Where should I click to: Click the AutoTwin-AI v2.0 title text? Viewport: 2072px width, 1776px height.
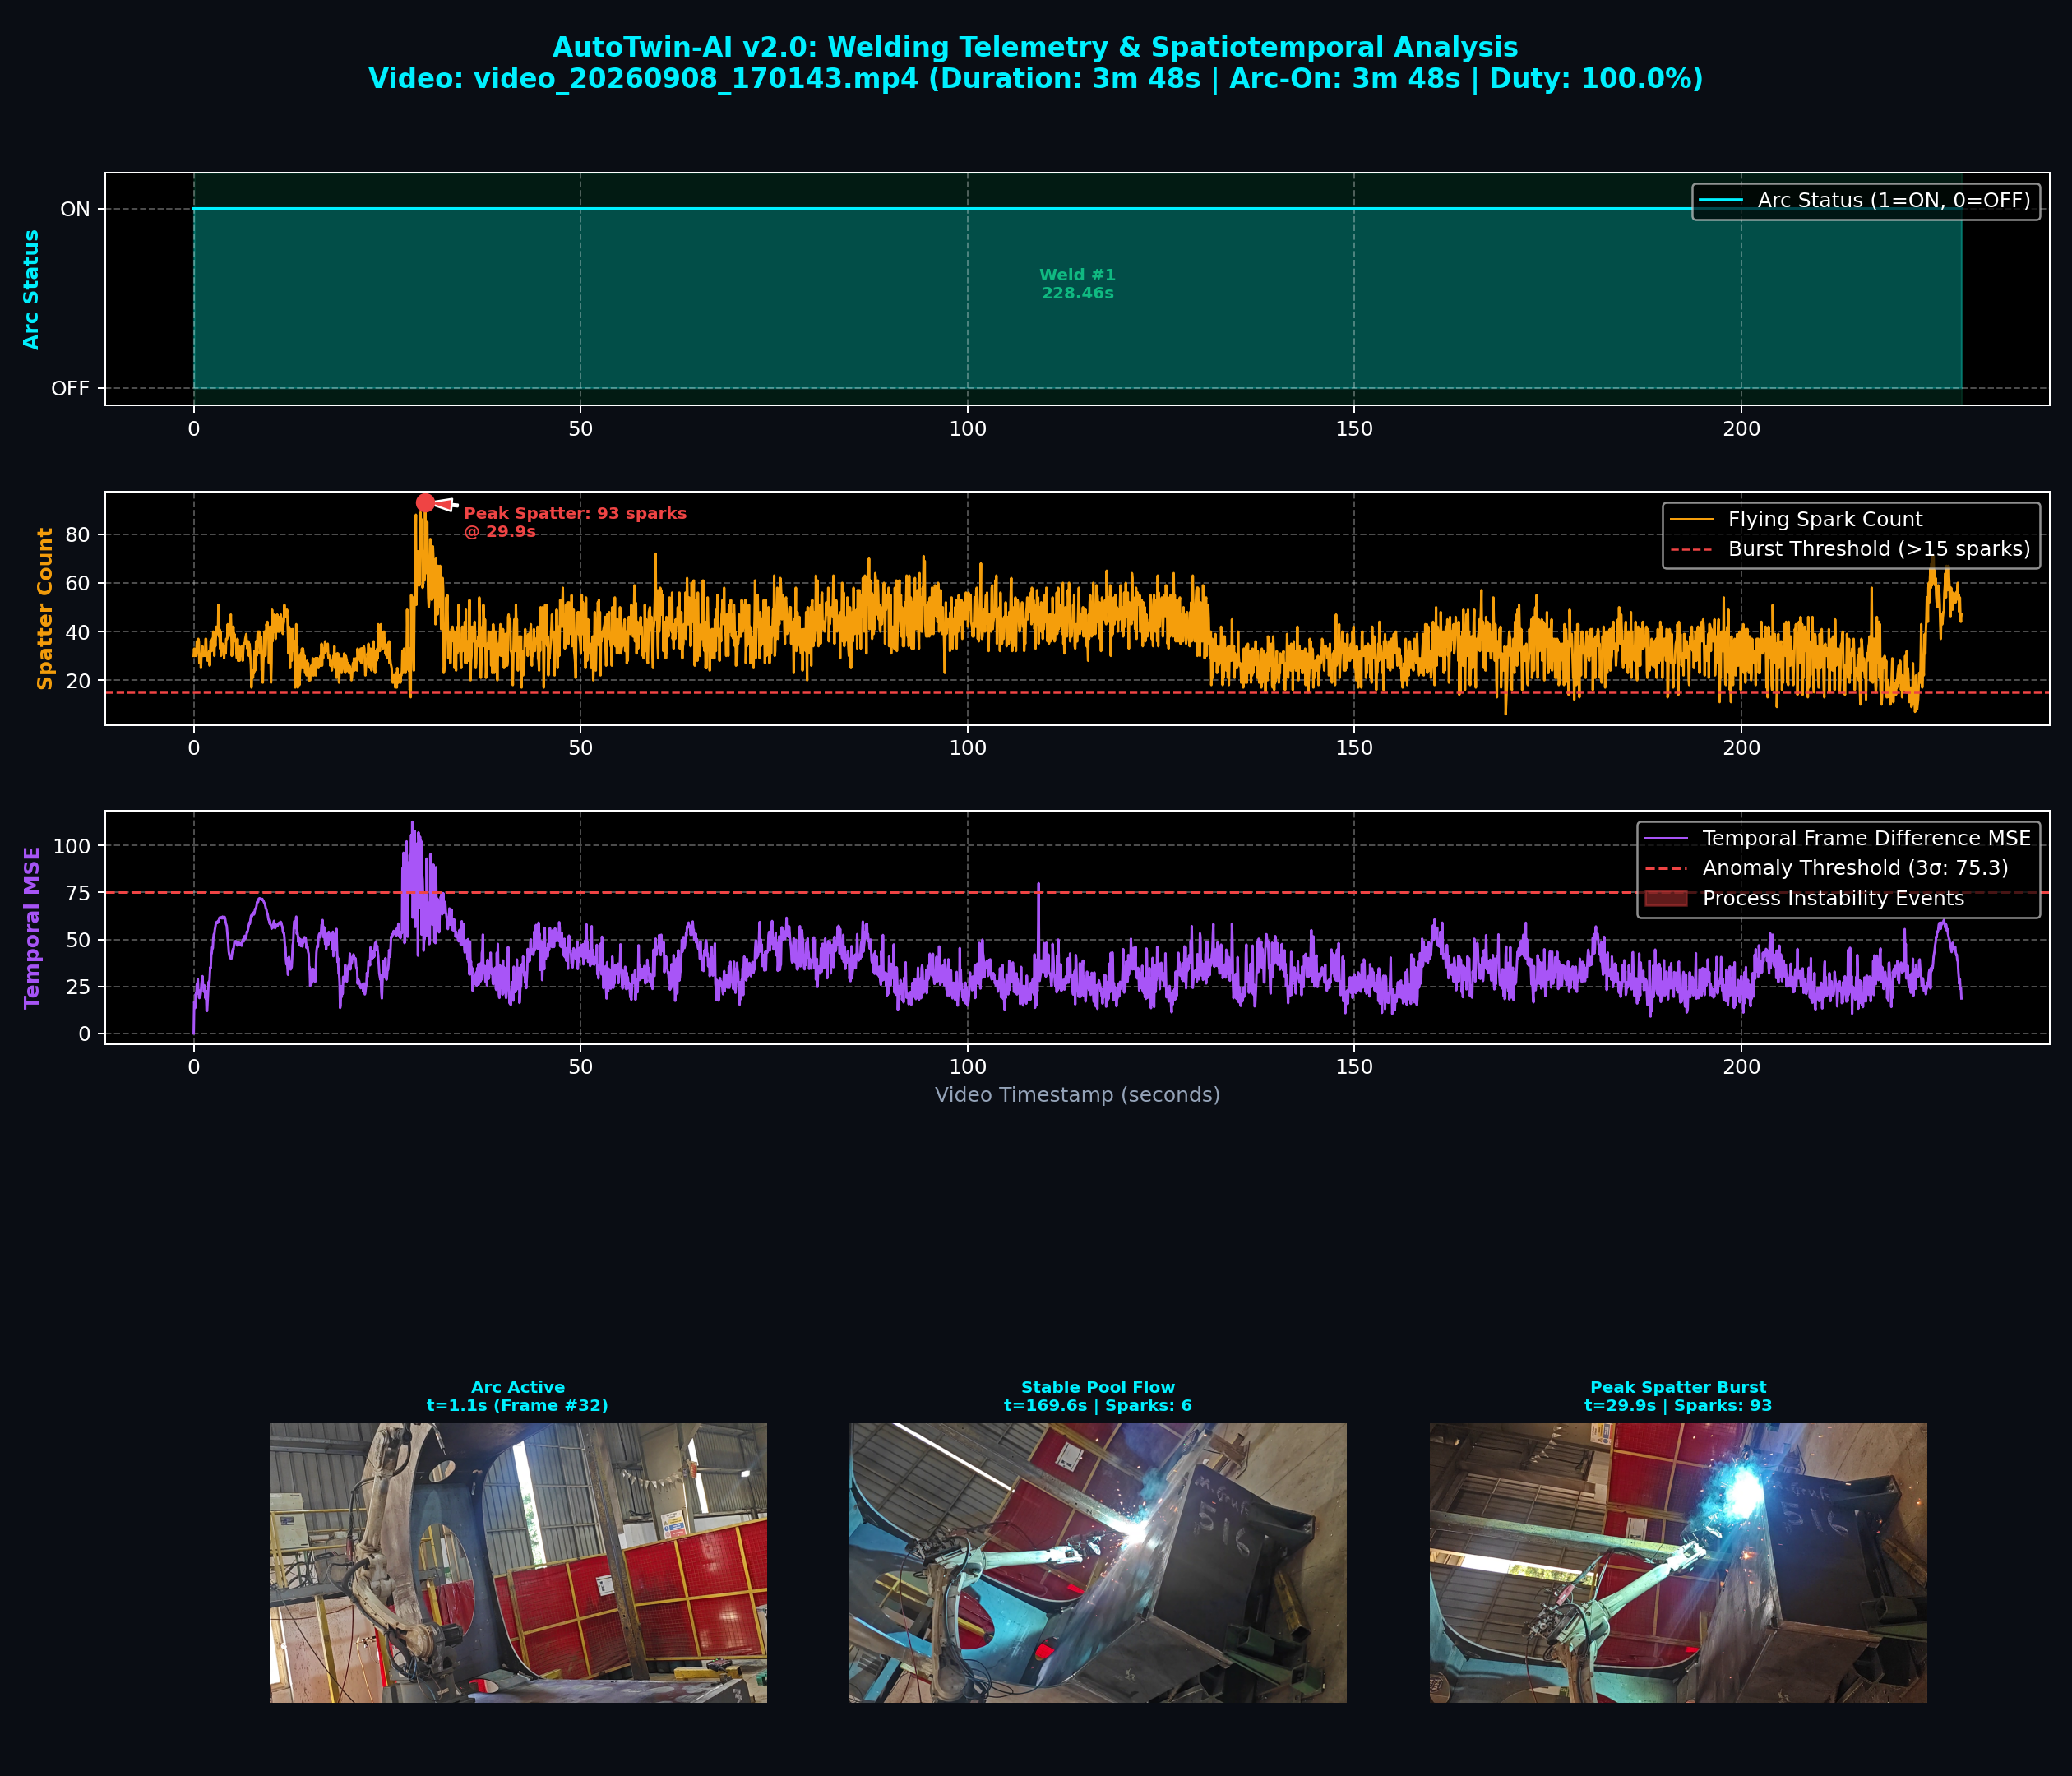coord(1035,47)
